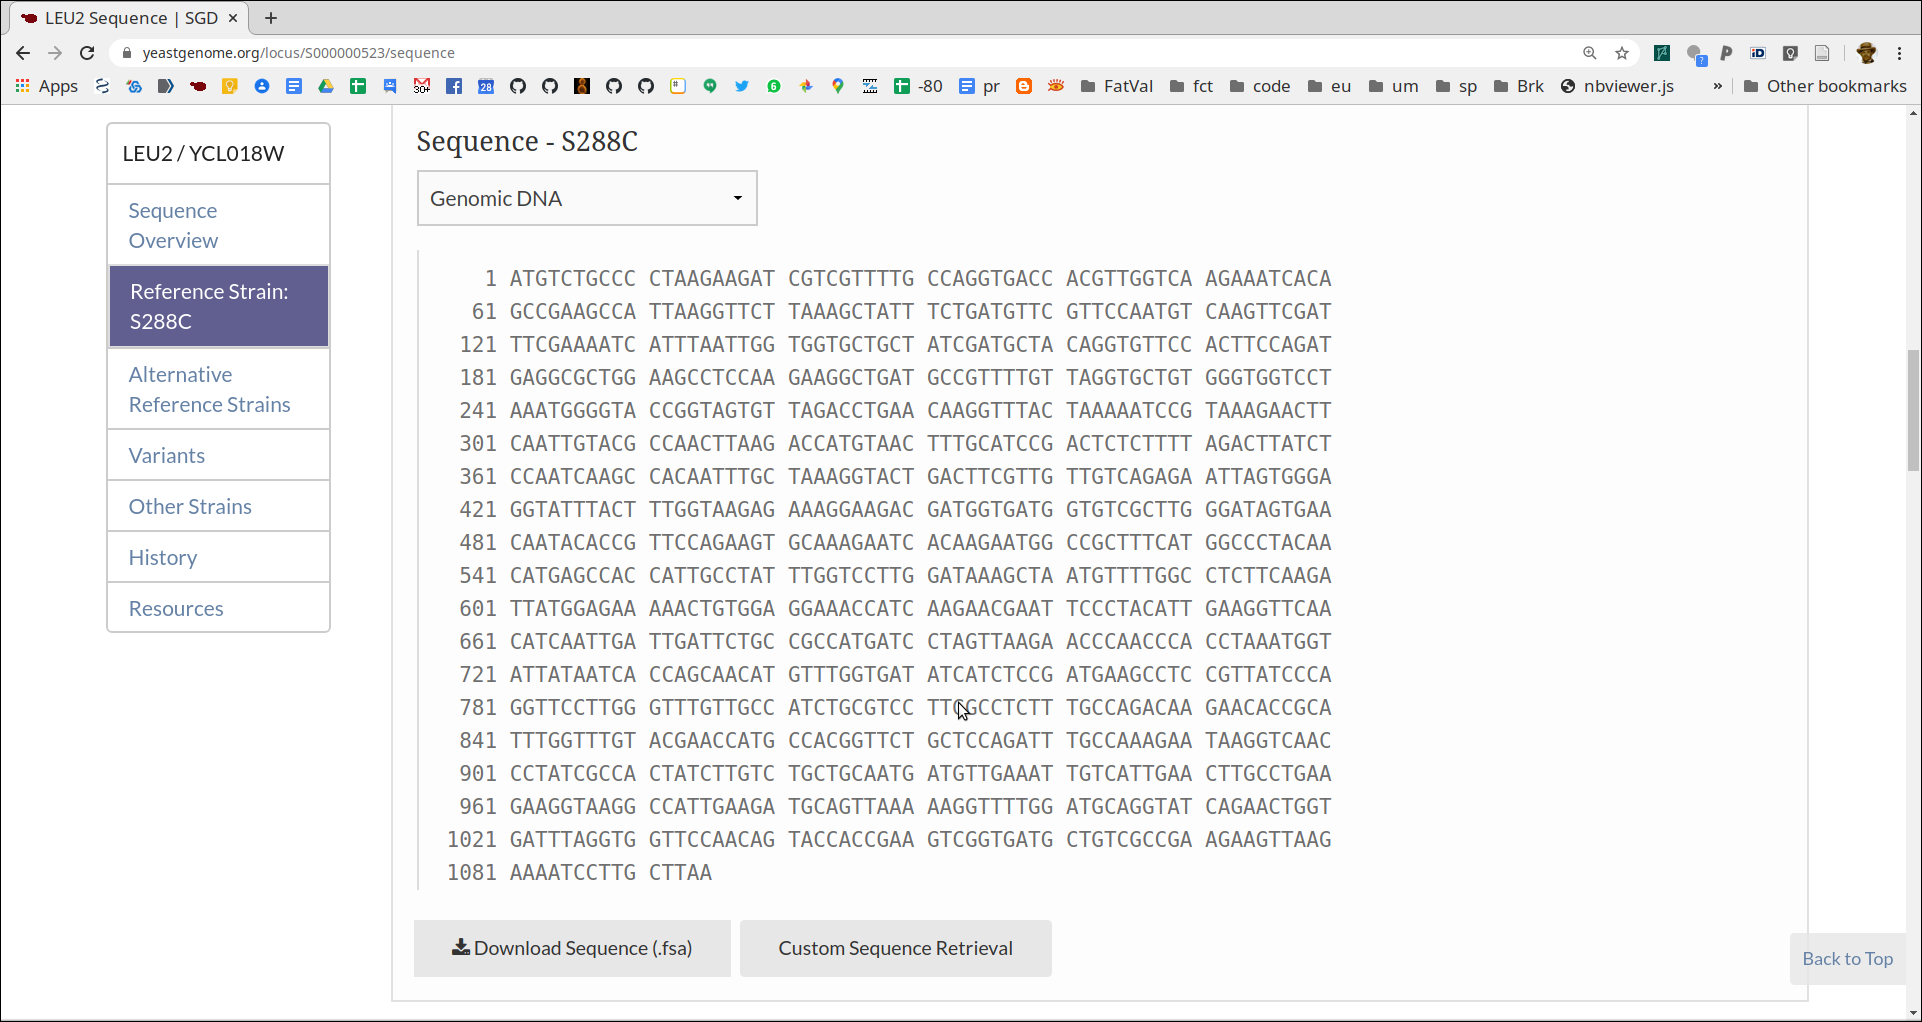Open new tab with plus icon
The height and width of the screenshot is (1022, 1922).
(271, 18)
